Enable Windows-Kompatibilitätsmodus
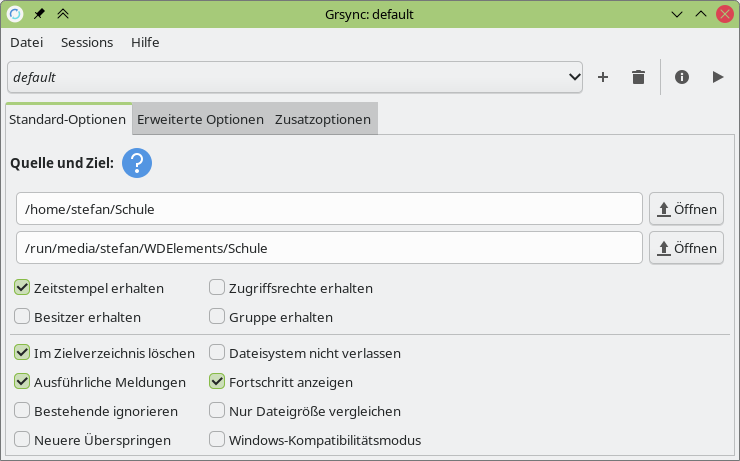Image resolution: width=740 pixels, height=461 pixels. click(x=217, y=439)
